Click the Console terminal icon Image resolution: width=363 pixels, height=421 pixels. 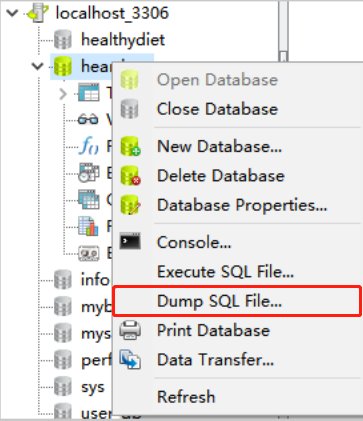tap(130, 241)
